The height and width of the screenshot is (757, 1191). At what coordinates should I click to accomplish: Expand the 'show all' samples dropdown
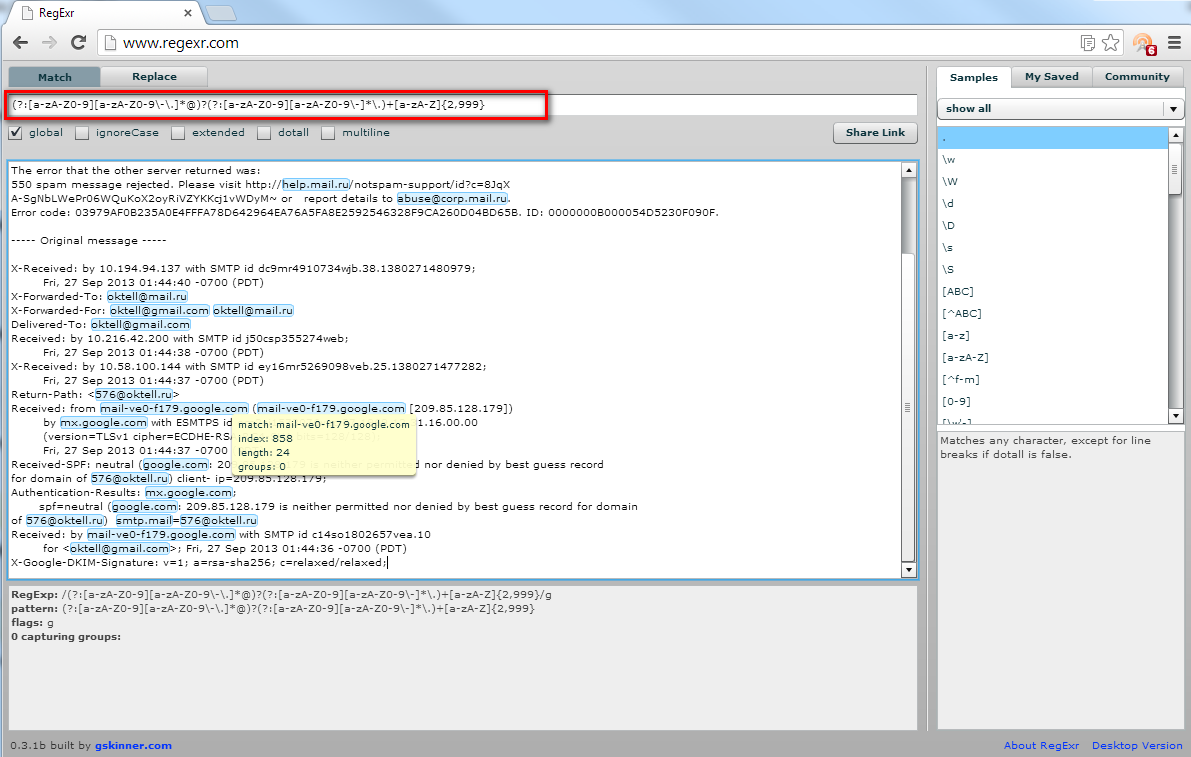[x=1172, y=109]
